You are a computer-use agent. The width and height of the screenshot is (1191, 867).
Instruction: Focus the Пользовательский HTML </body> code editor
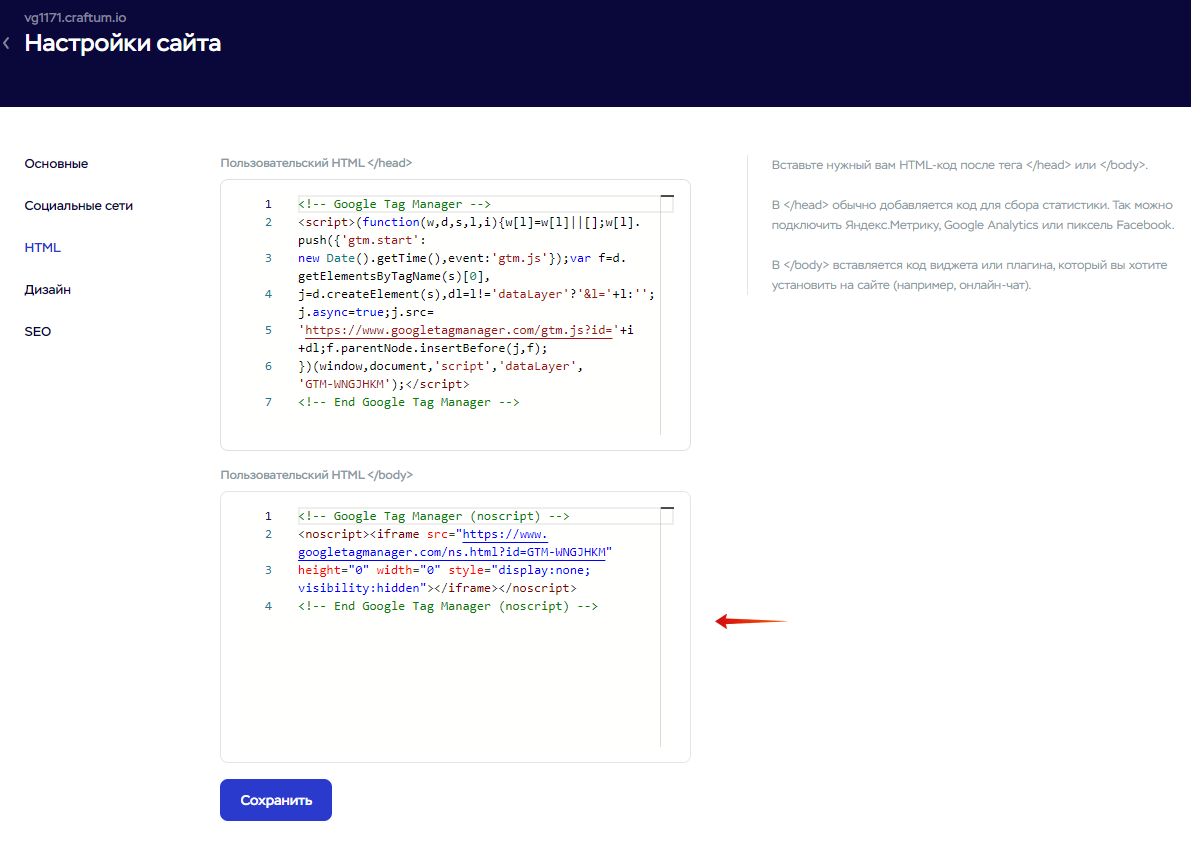pos(455,627)
